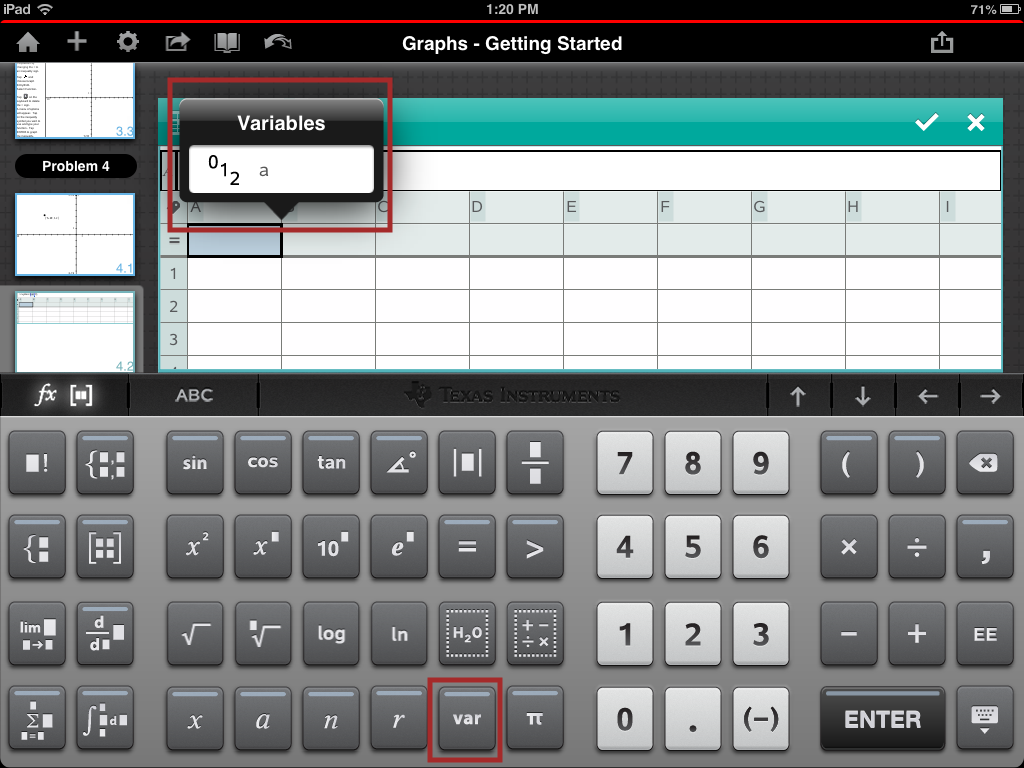Tap the Home icon in top bar
Viewport: 1024px width, 768px height.
click(28, 43)
